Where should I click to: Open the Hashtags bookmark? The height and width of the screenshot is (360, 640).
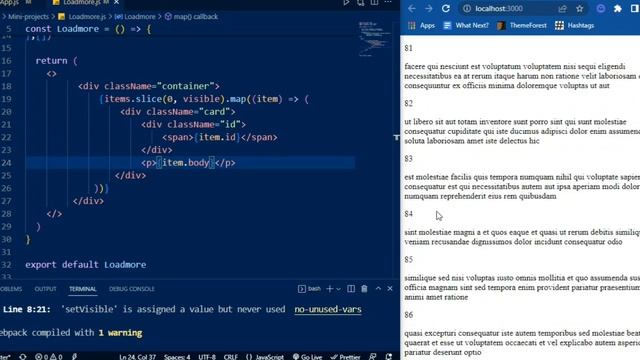point(575,25)
